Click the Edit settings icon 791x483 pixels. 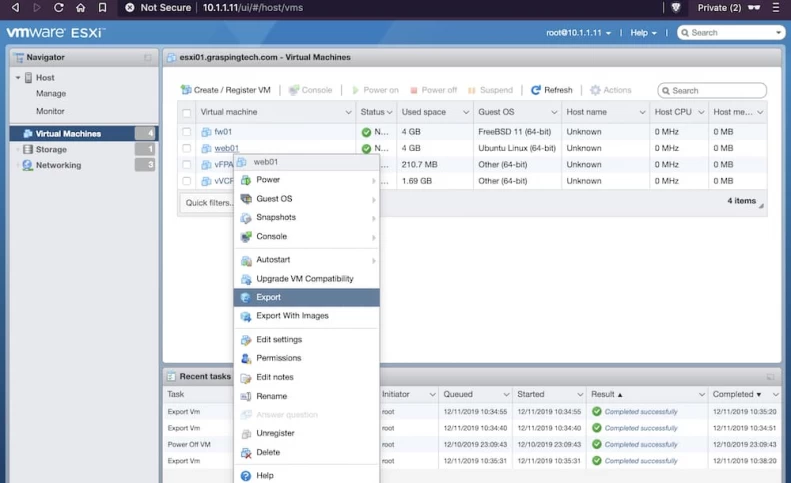pos(246,340)
